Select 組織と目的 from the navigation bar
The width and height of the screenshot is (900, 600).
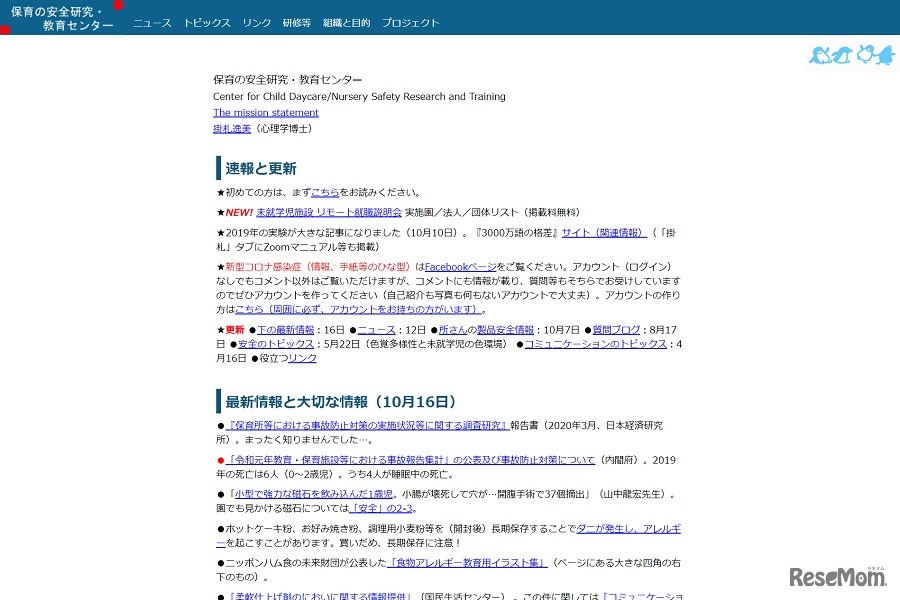click(346, 22)
